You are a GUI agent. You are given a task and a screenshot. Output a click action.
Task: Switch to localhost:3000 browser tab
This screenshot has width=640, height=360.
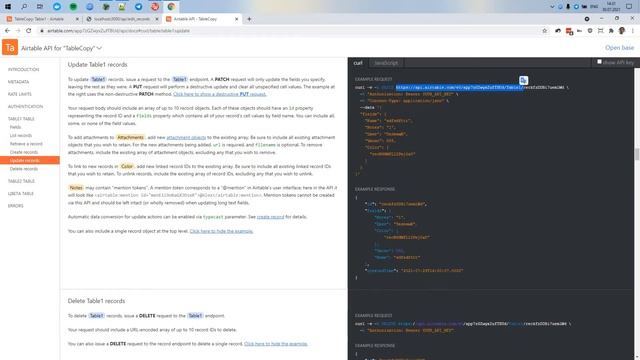pos(122,19)
